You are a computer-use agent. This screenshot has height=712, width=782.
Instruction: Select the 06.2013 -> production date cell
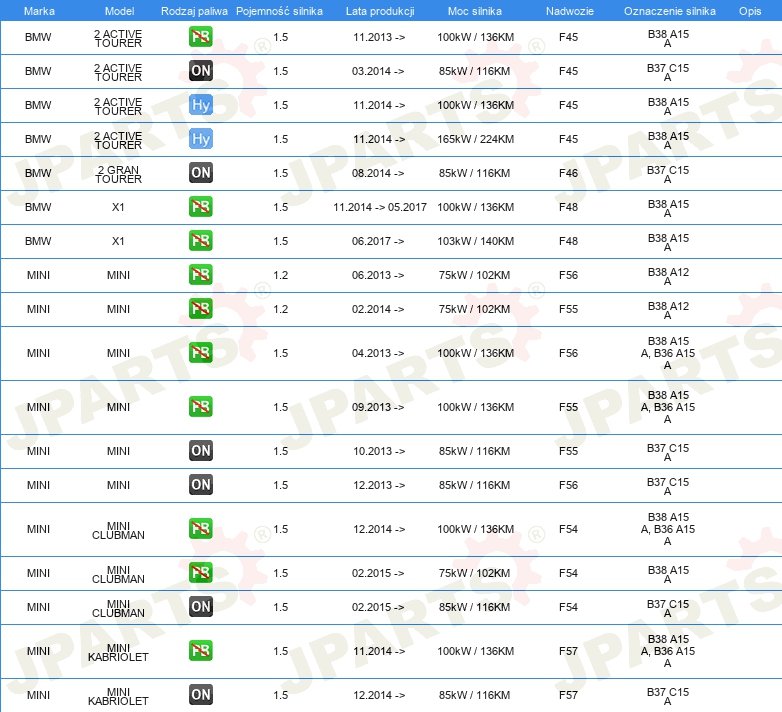click(x=378, y=275)
